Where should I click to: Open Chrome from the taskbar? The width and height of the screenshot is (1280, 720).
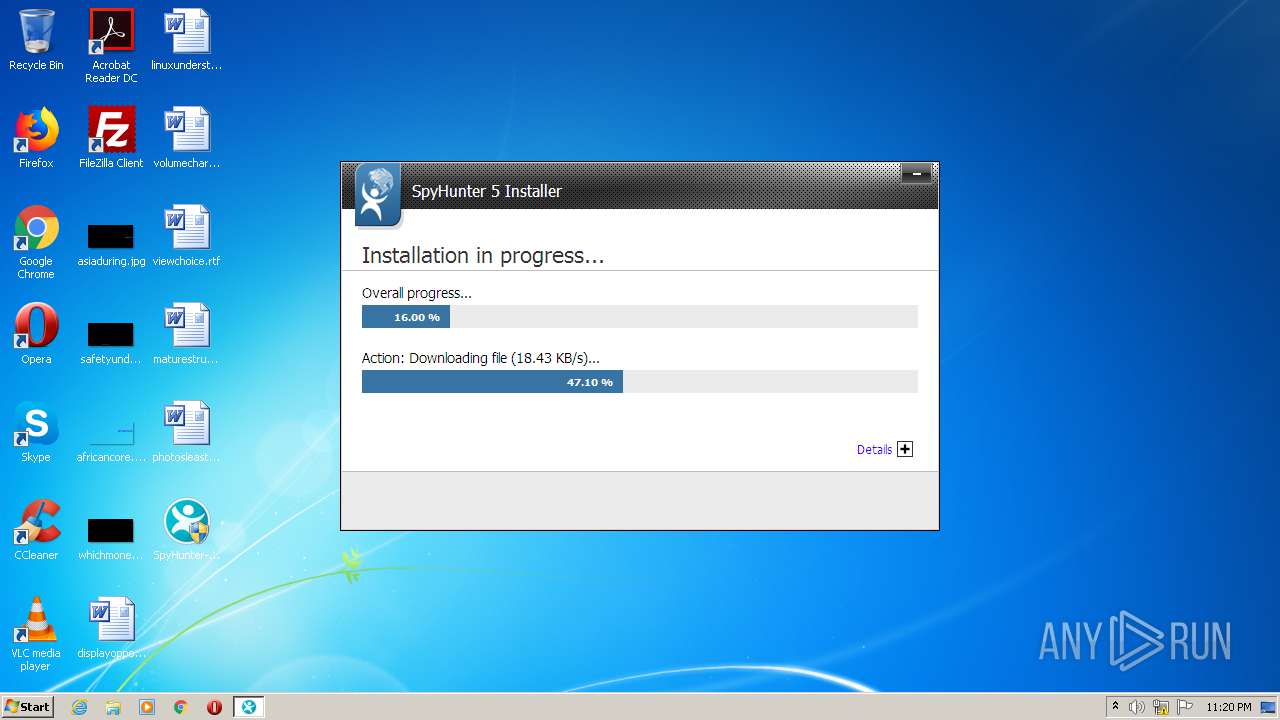click(x=181, y=707)
